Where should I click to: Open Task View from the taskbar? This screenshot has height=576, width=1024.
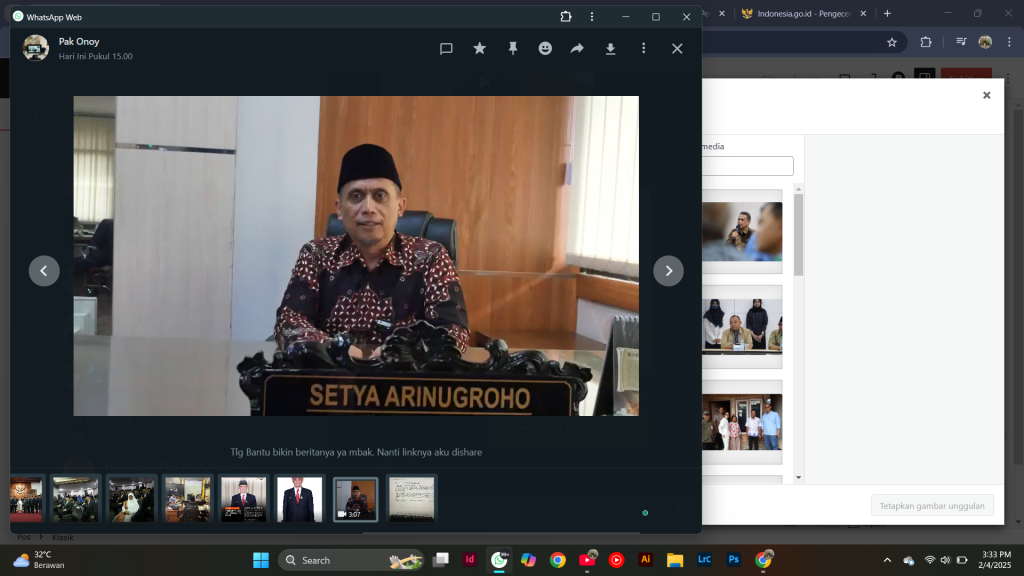[x=441, y=560]
